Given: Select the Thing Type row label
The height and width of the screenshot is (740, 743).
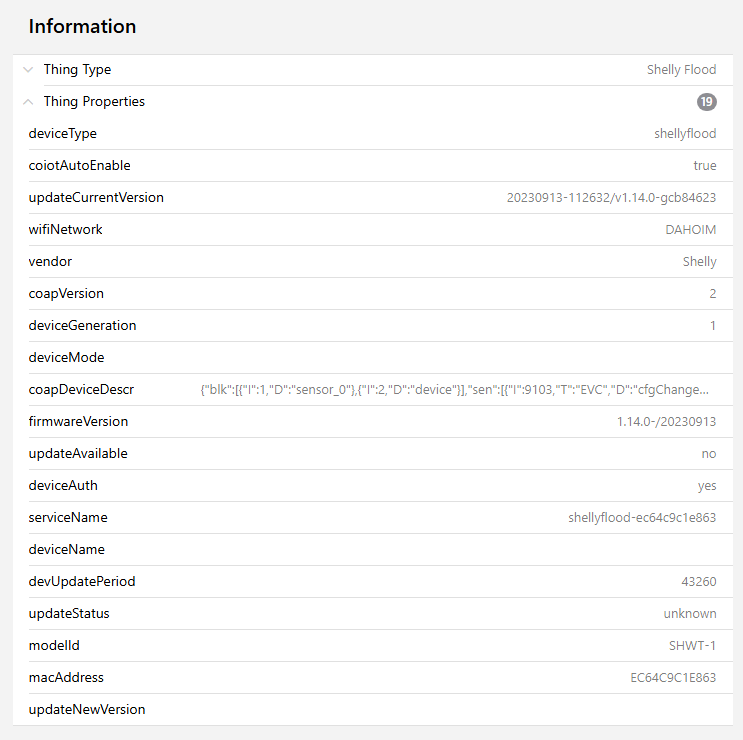Looking at the screenshot, I should click(77, 70).
